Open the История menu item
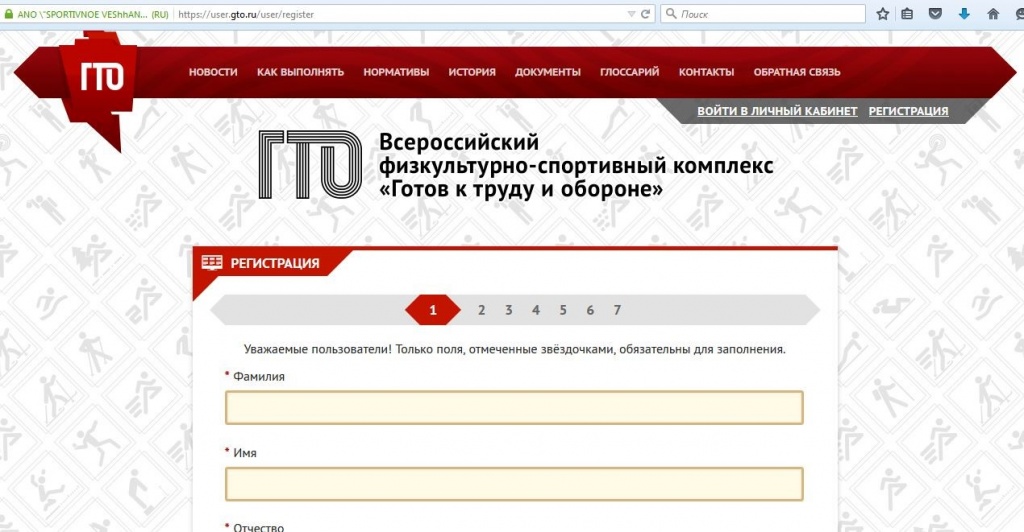Viewport: 1024px width, 532px height. pos(472,72)
